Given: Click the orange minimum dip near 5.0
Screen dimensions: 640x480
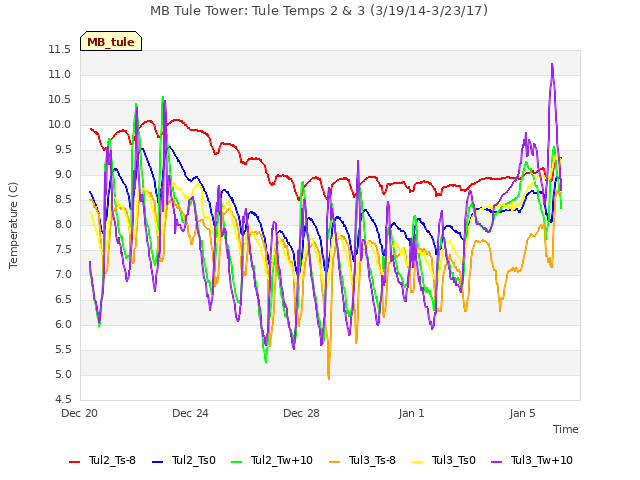Looking at the screenshot, I should 329,379.
